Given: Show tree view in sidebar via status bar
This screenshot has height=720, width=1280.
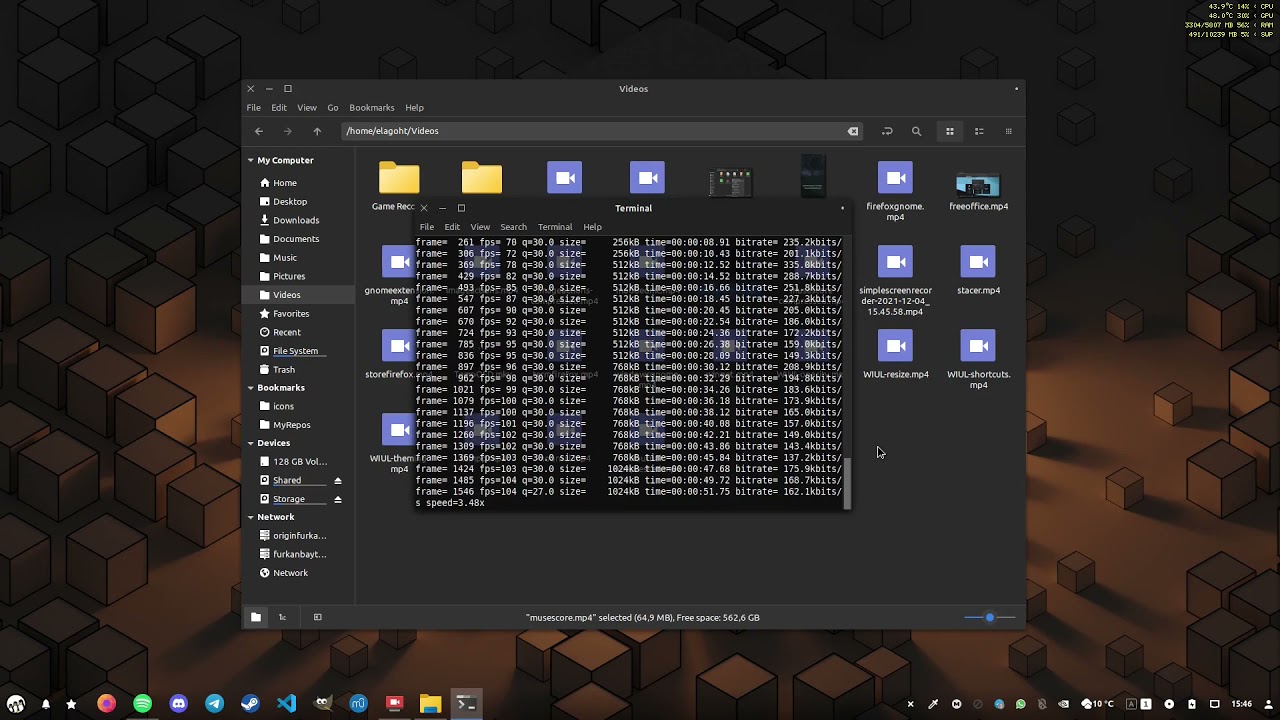Looking at the screenshot, I should point(282,617).
